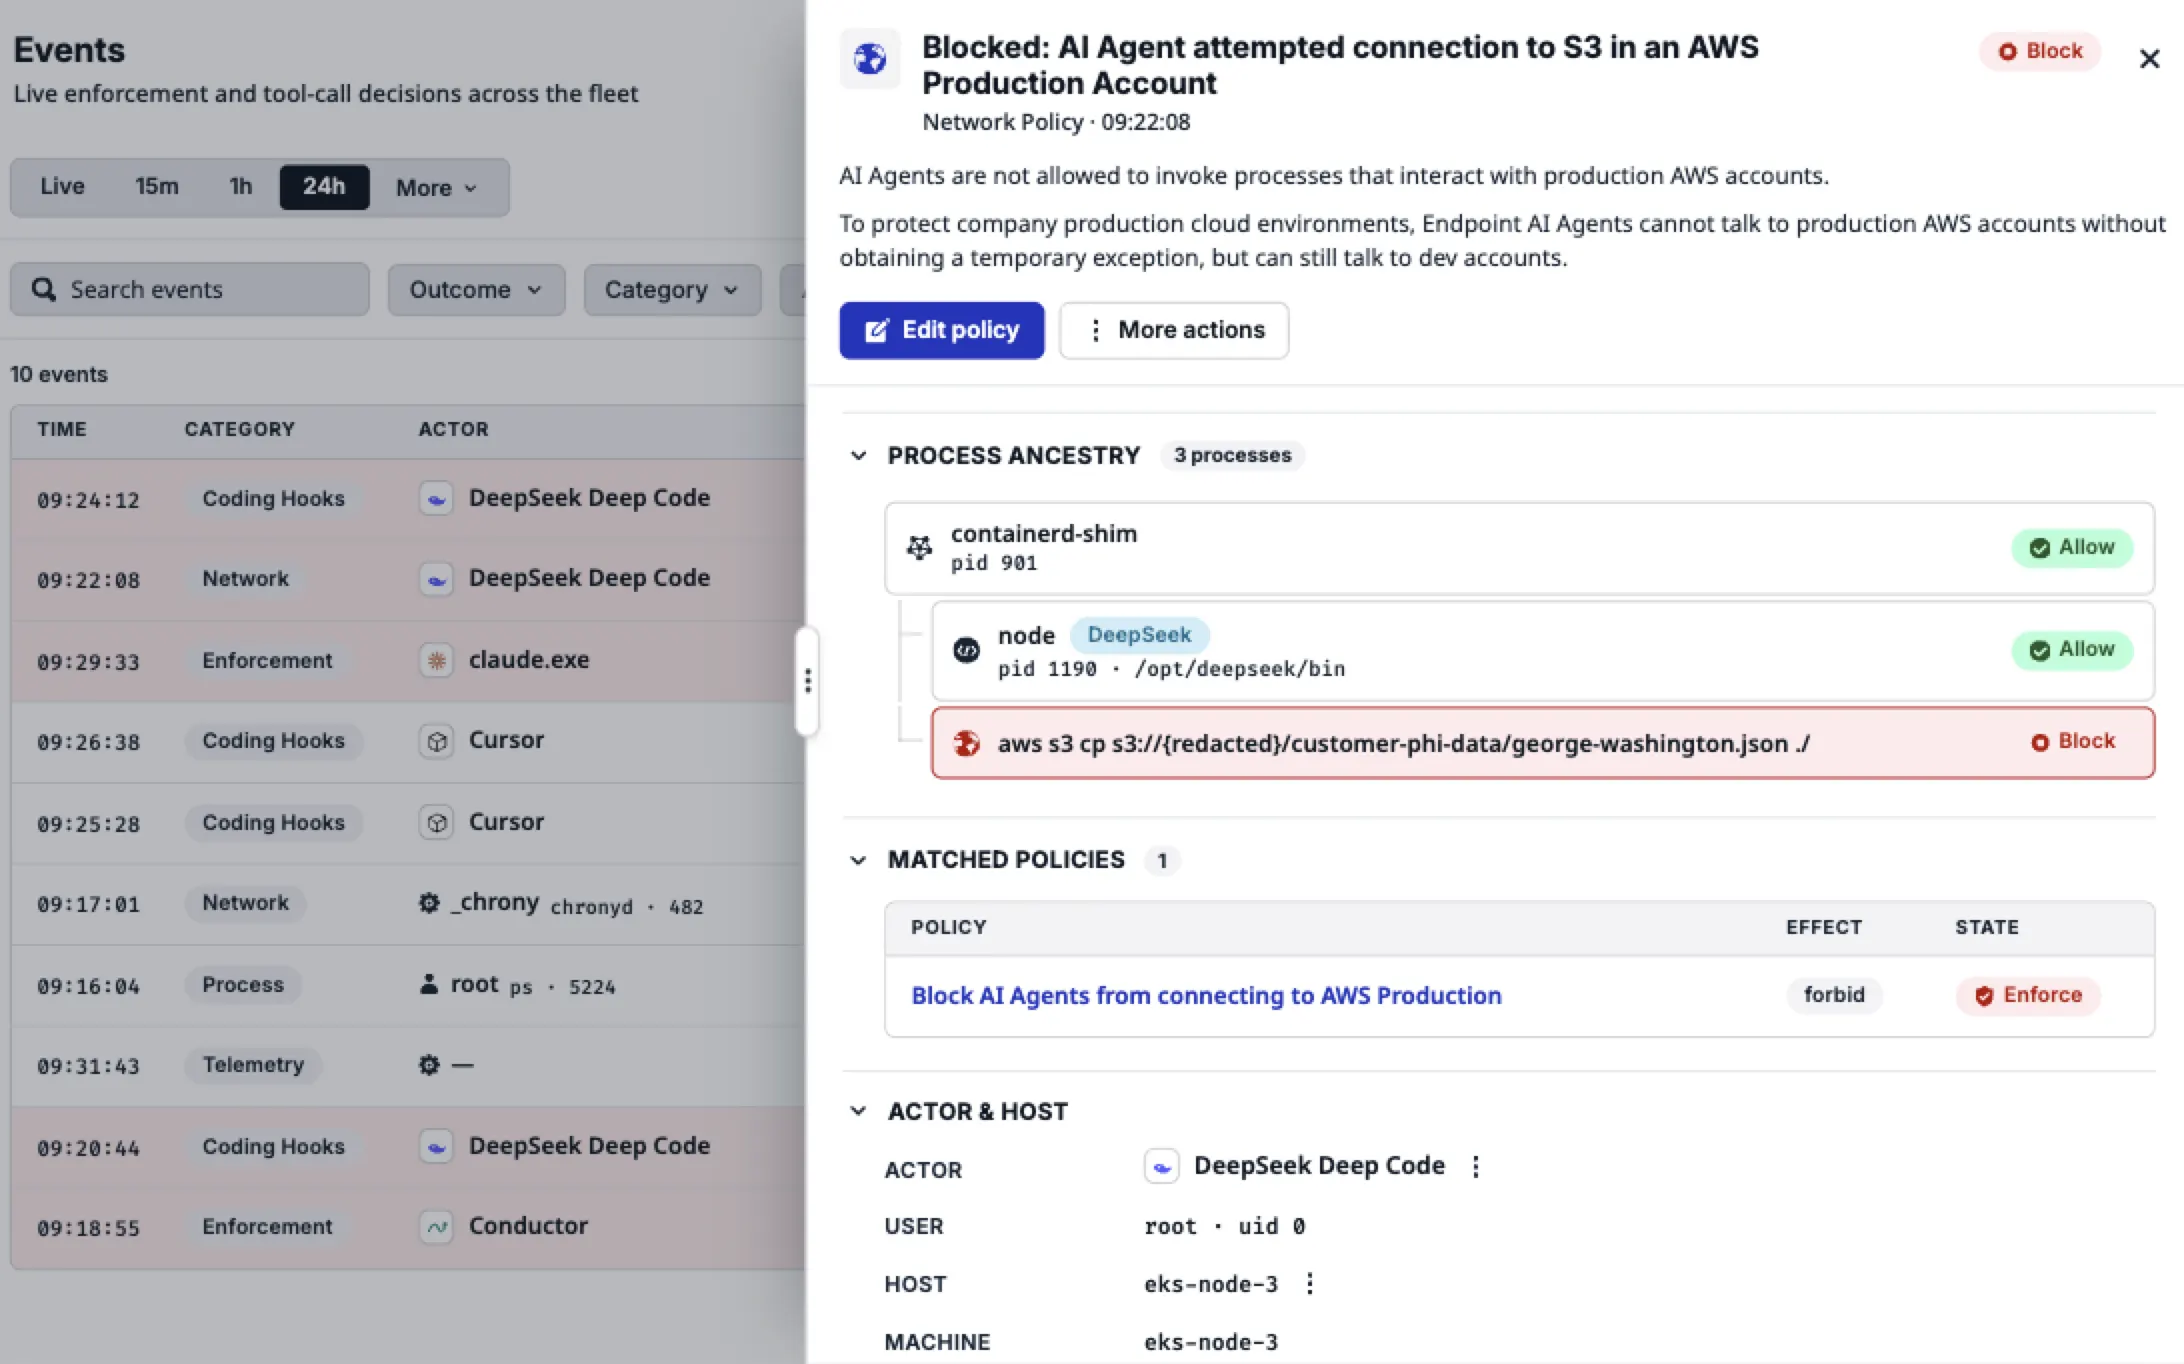Click the Conductor actor icon
Viewport: 2184px width, 1364px height.
point(436,1227)
